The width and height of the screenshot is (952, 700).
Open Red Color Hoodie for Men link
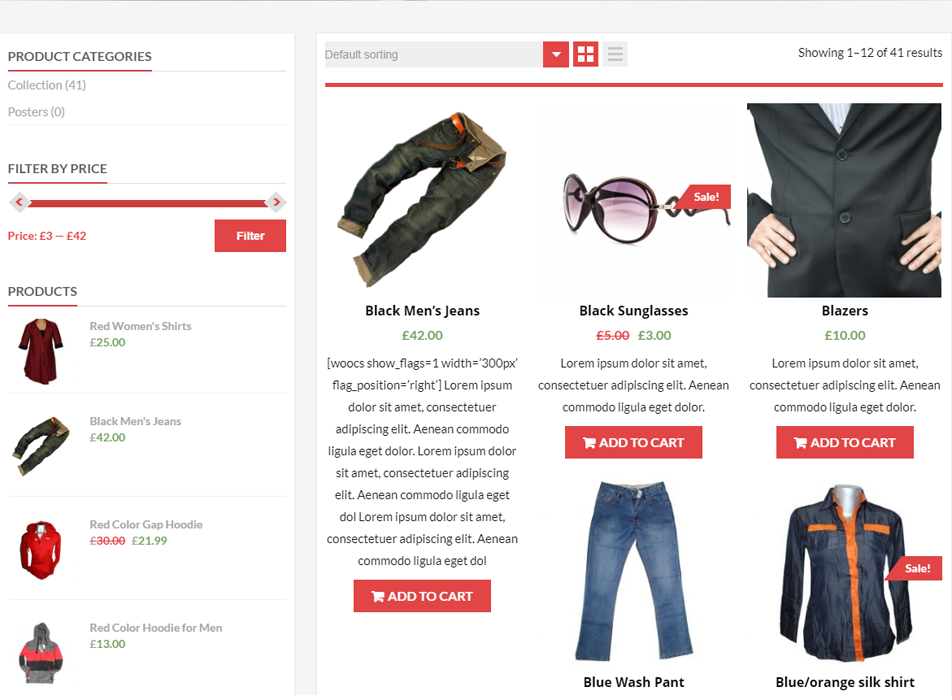click(156, 628)
